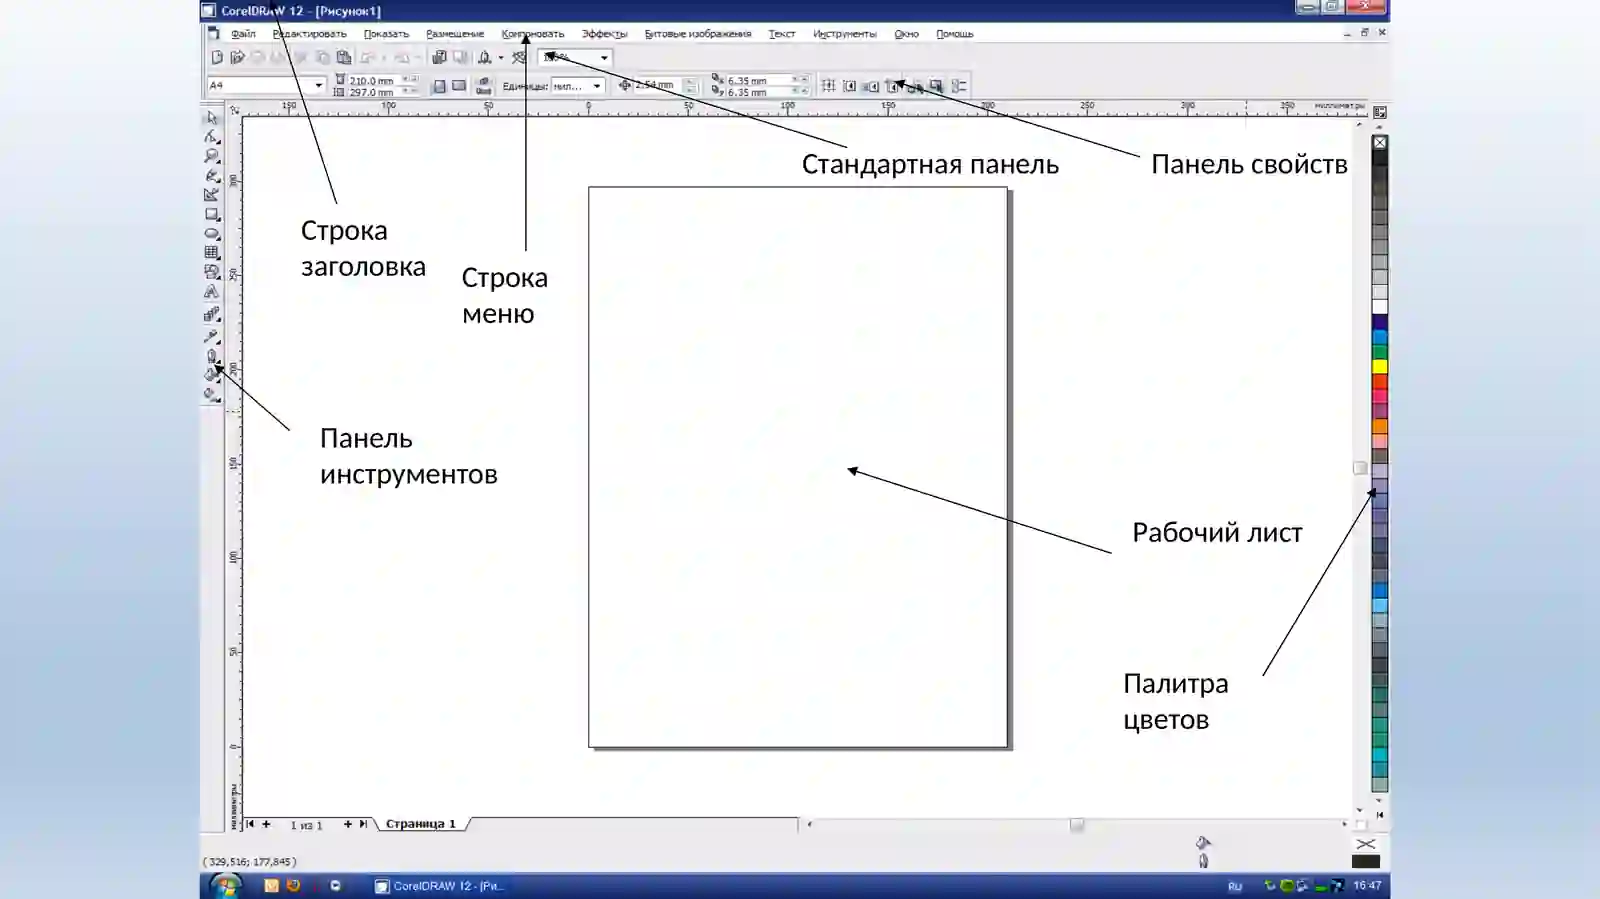Select the Fill bucket tool
The image size is (1600, 899).
tap(212, 375)
